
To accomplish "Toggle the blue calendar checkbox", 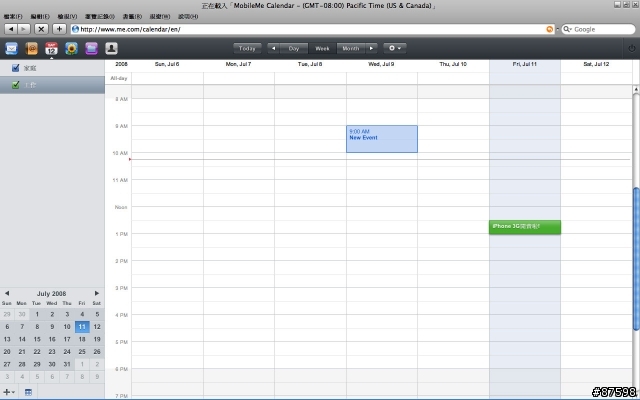I will click(15, 68).
